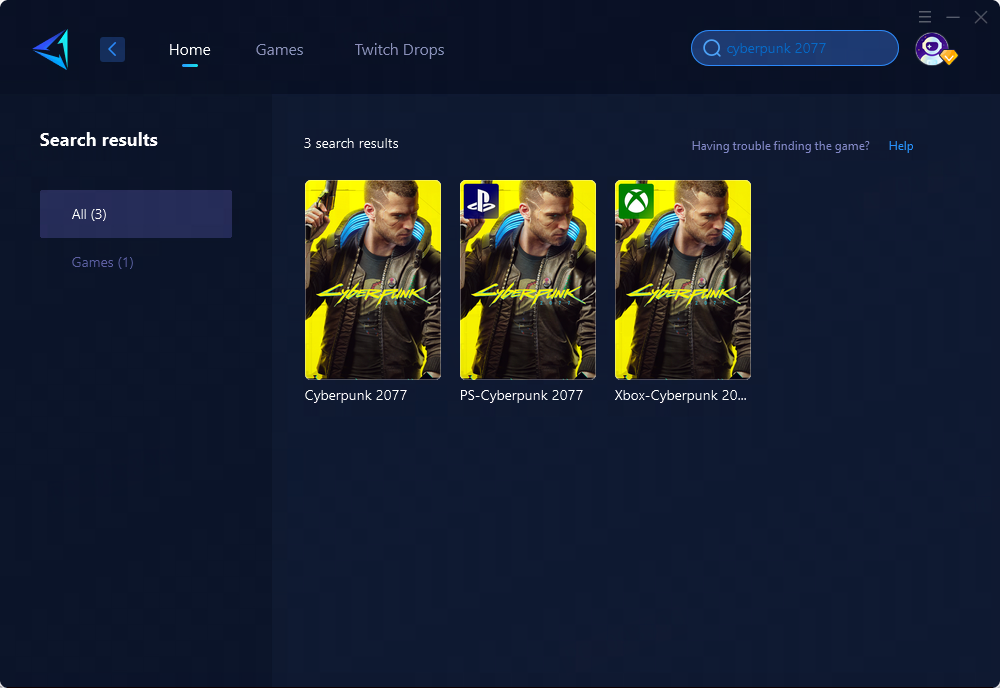Open the hamburger menu icon
This screenshot has width=1000, height=688.
click(925, 17)
